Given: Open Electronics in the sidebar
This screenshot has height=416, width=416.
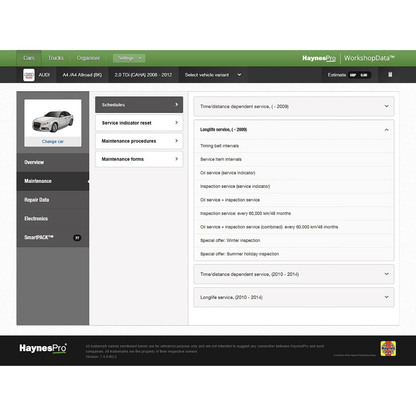Looking at the screenshot, I should click(x=53, y=219).
